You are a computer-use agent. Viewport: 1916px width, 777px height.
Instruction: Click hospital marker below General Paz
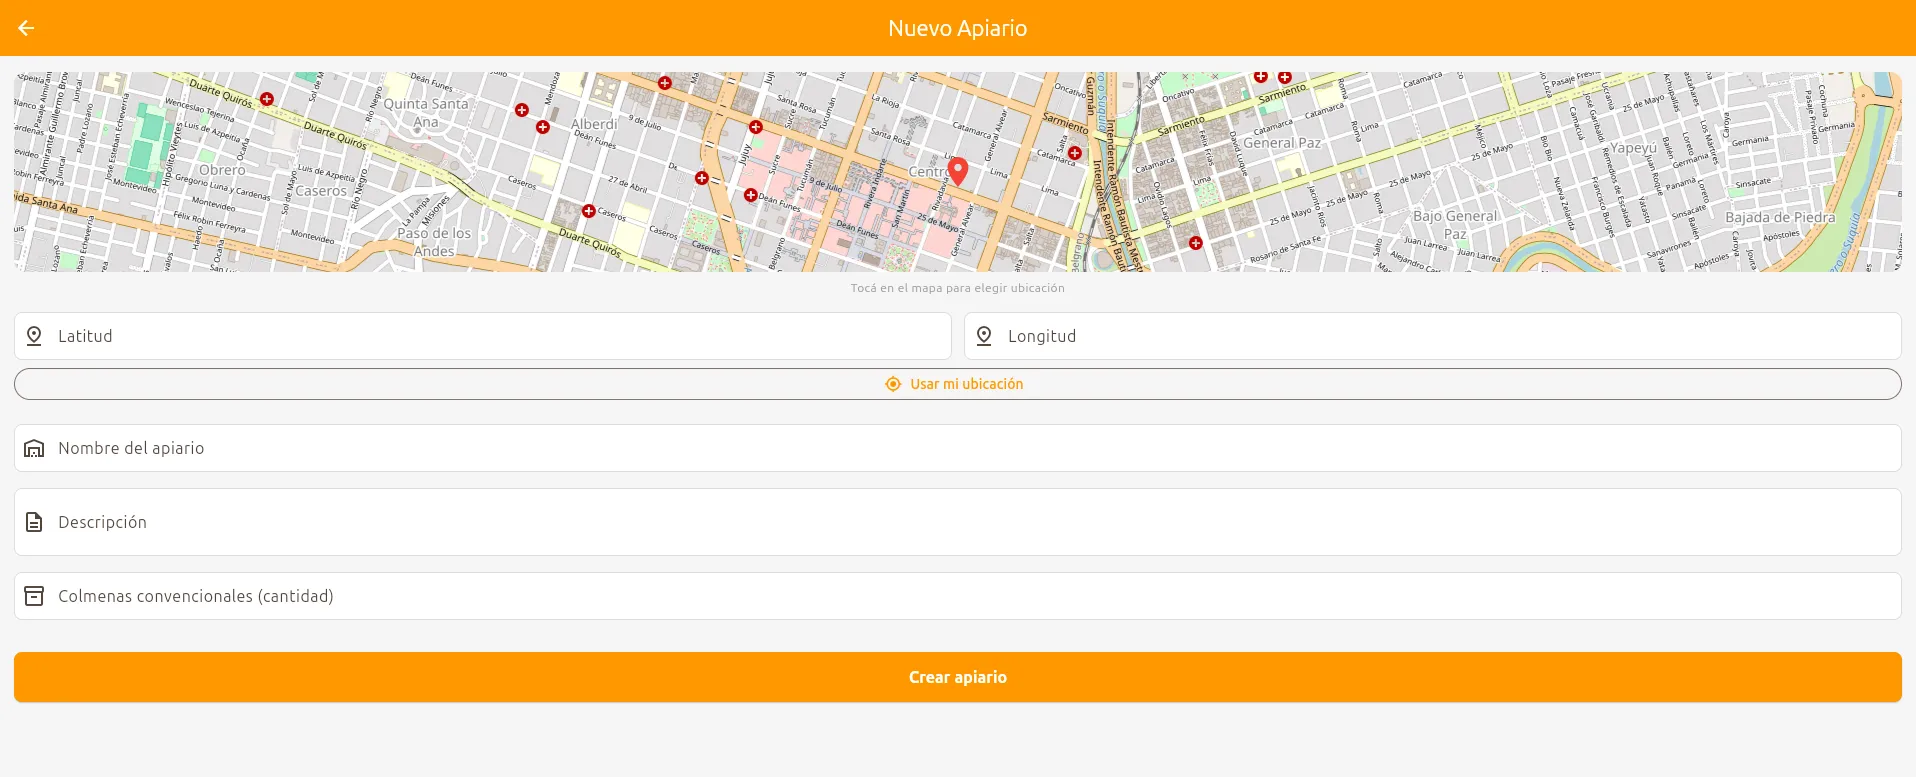(1195, 243)
